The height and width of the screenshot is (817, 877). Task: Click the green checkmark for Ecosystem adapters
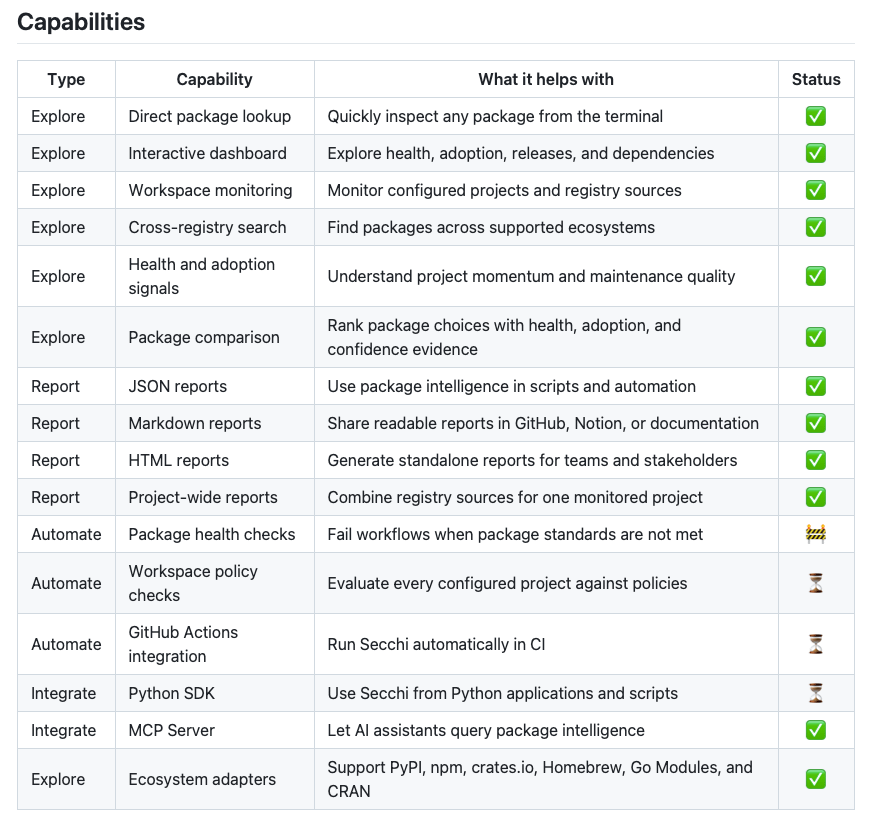point(815,780)
